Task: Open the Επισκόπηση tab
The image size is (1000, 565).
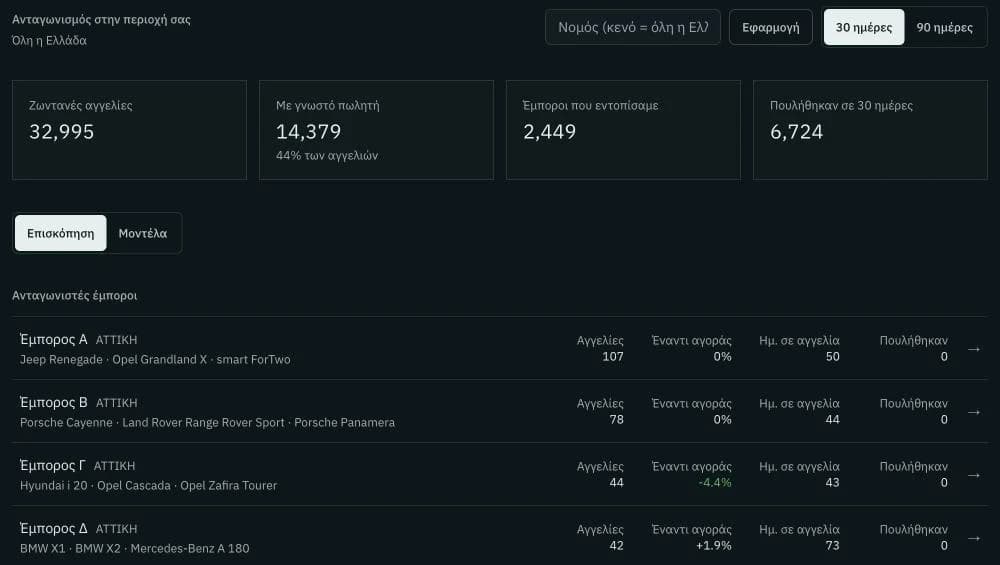Action: [x=61, y=233]
